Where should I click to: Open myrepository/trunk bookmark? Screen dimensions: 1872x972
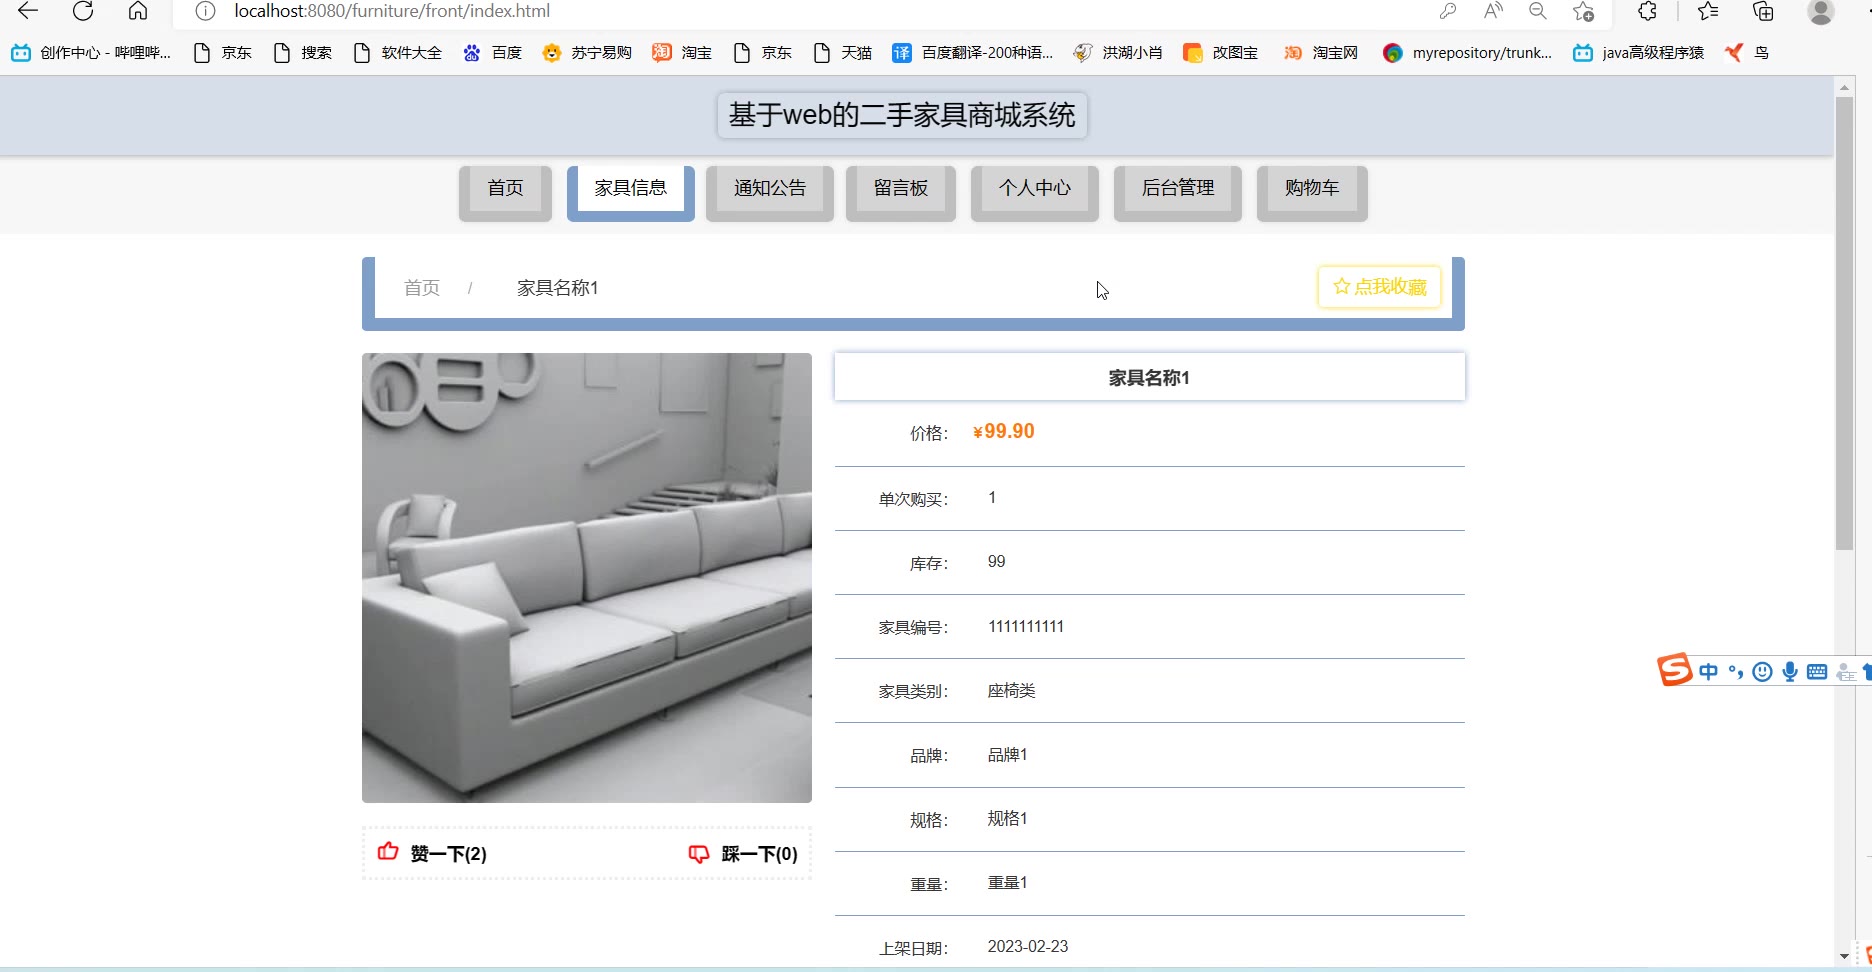1468,53
